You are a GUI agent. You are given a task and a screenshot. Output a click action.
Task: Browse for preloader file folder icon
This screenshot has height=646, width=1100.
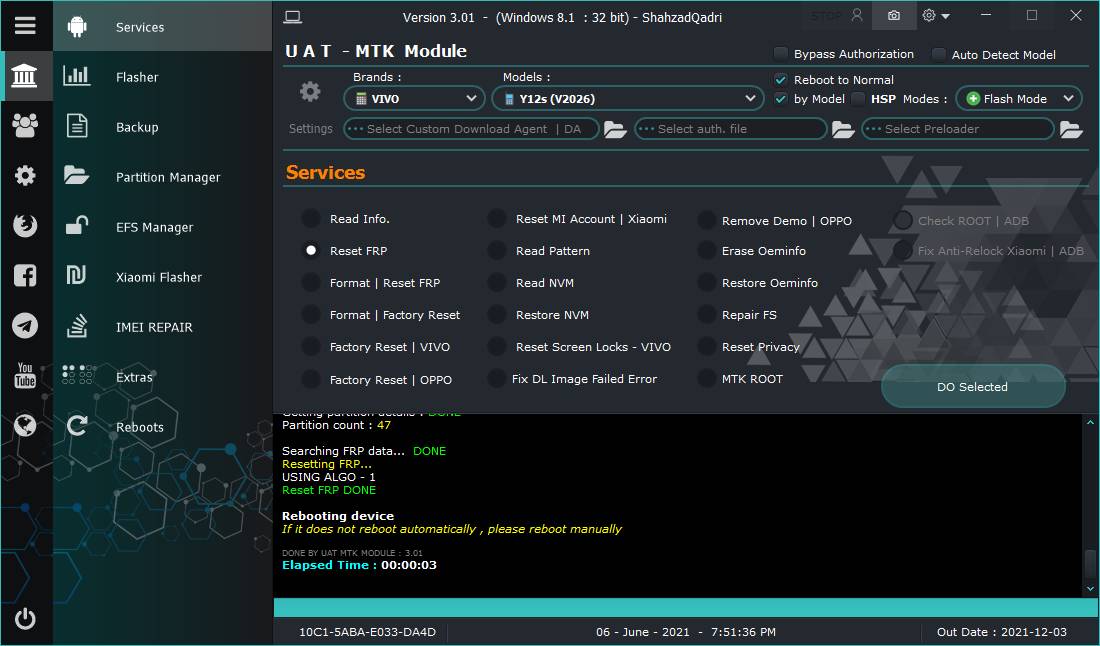coord(1071,129)
